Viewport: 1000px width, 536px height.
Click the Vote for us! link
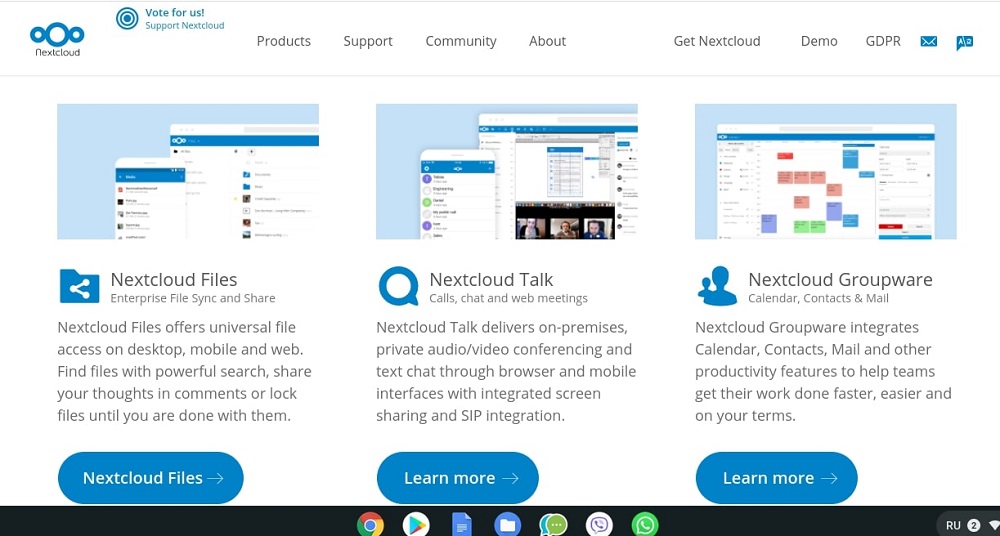tap(175, 12)
